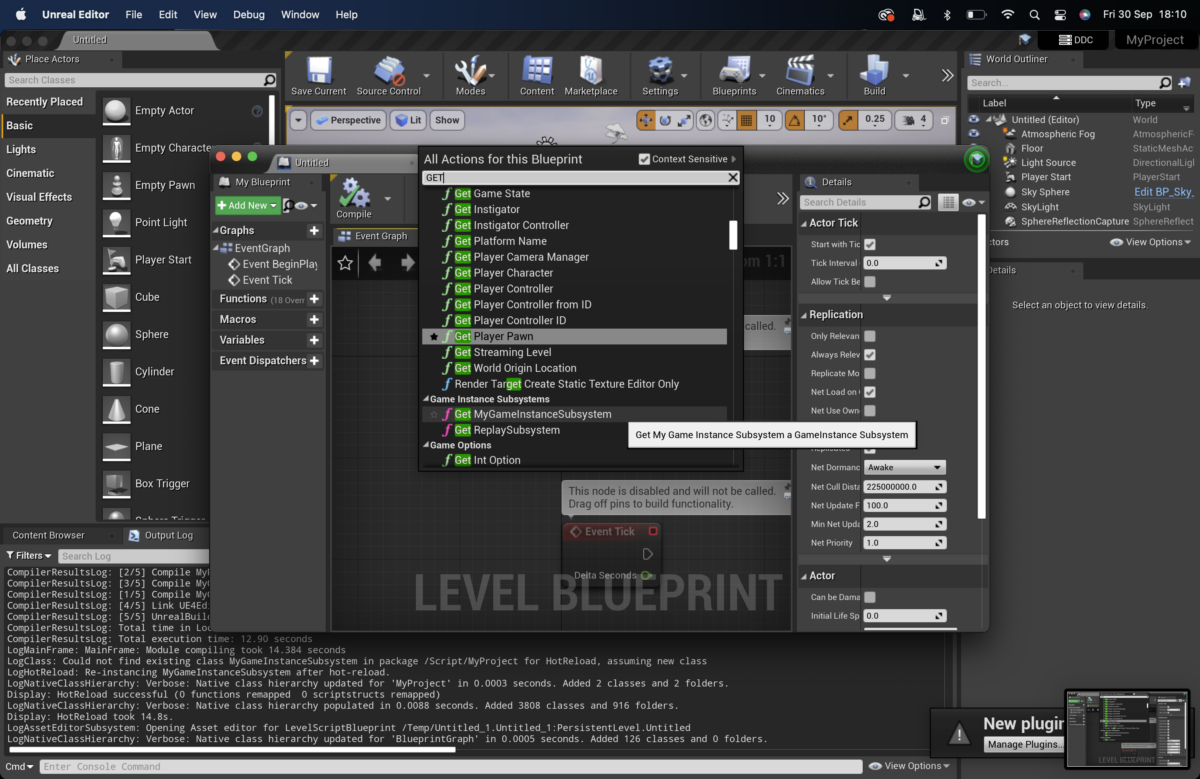Open the Window menu

300,15
